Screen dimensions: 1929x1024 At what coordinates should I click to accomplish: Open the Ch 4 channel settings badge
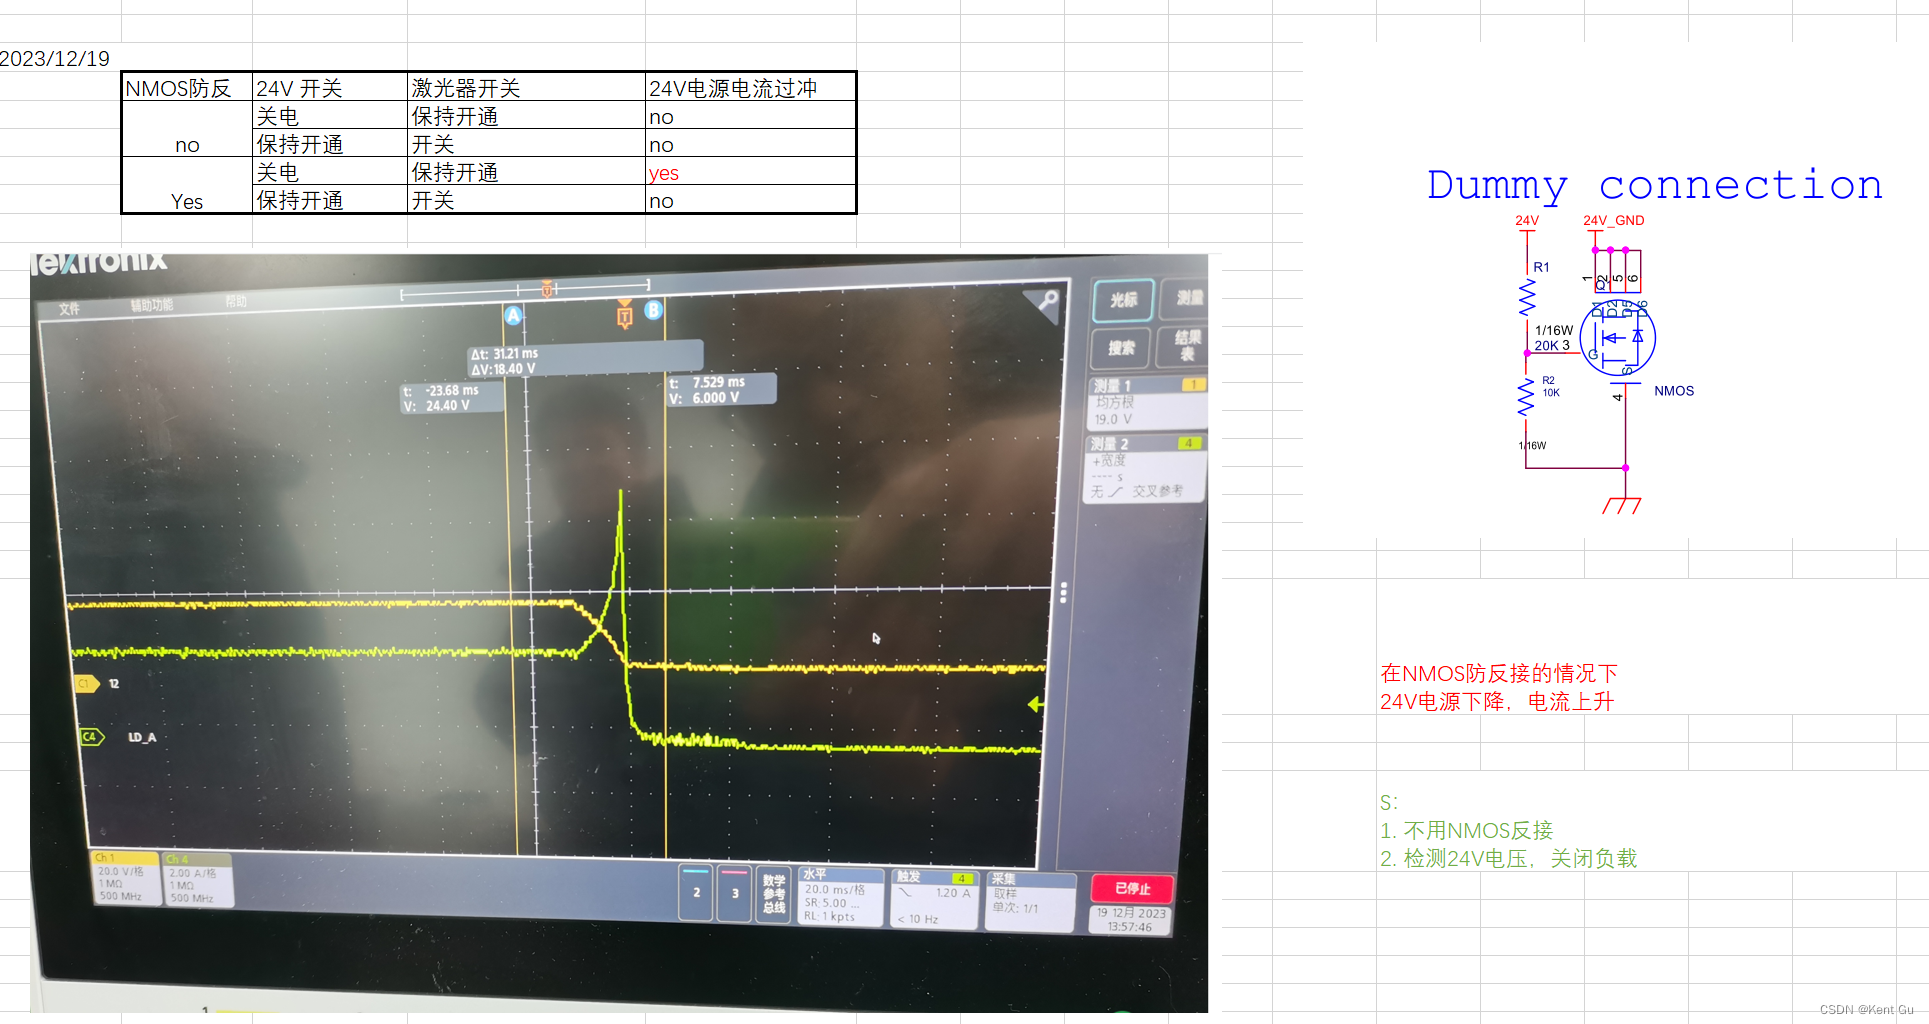coord(197,880)
